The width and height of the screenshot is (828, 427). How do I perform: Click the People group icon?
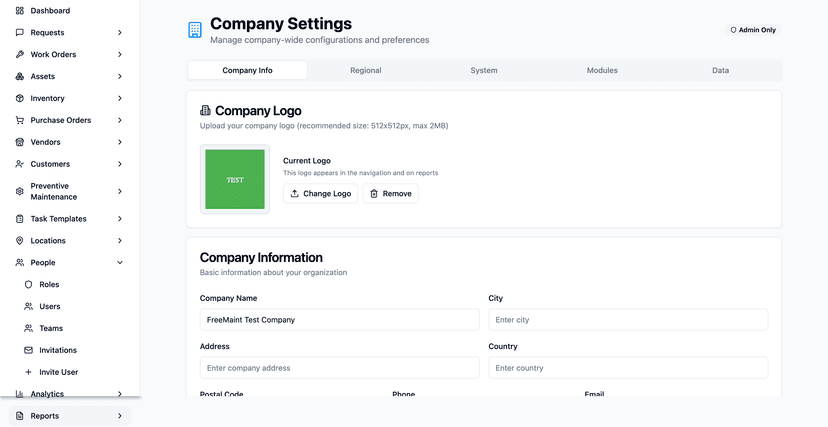[20, 262]
